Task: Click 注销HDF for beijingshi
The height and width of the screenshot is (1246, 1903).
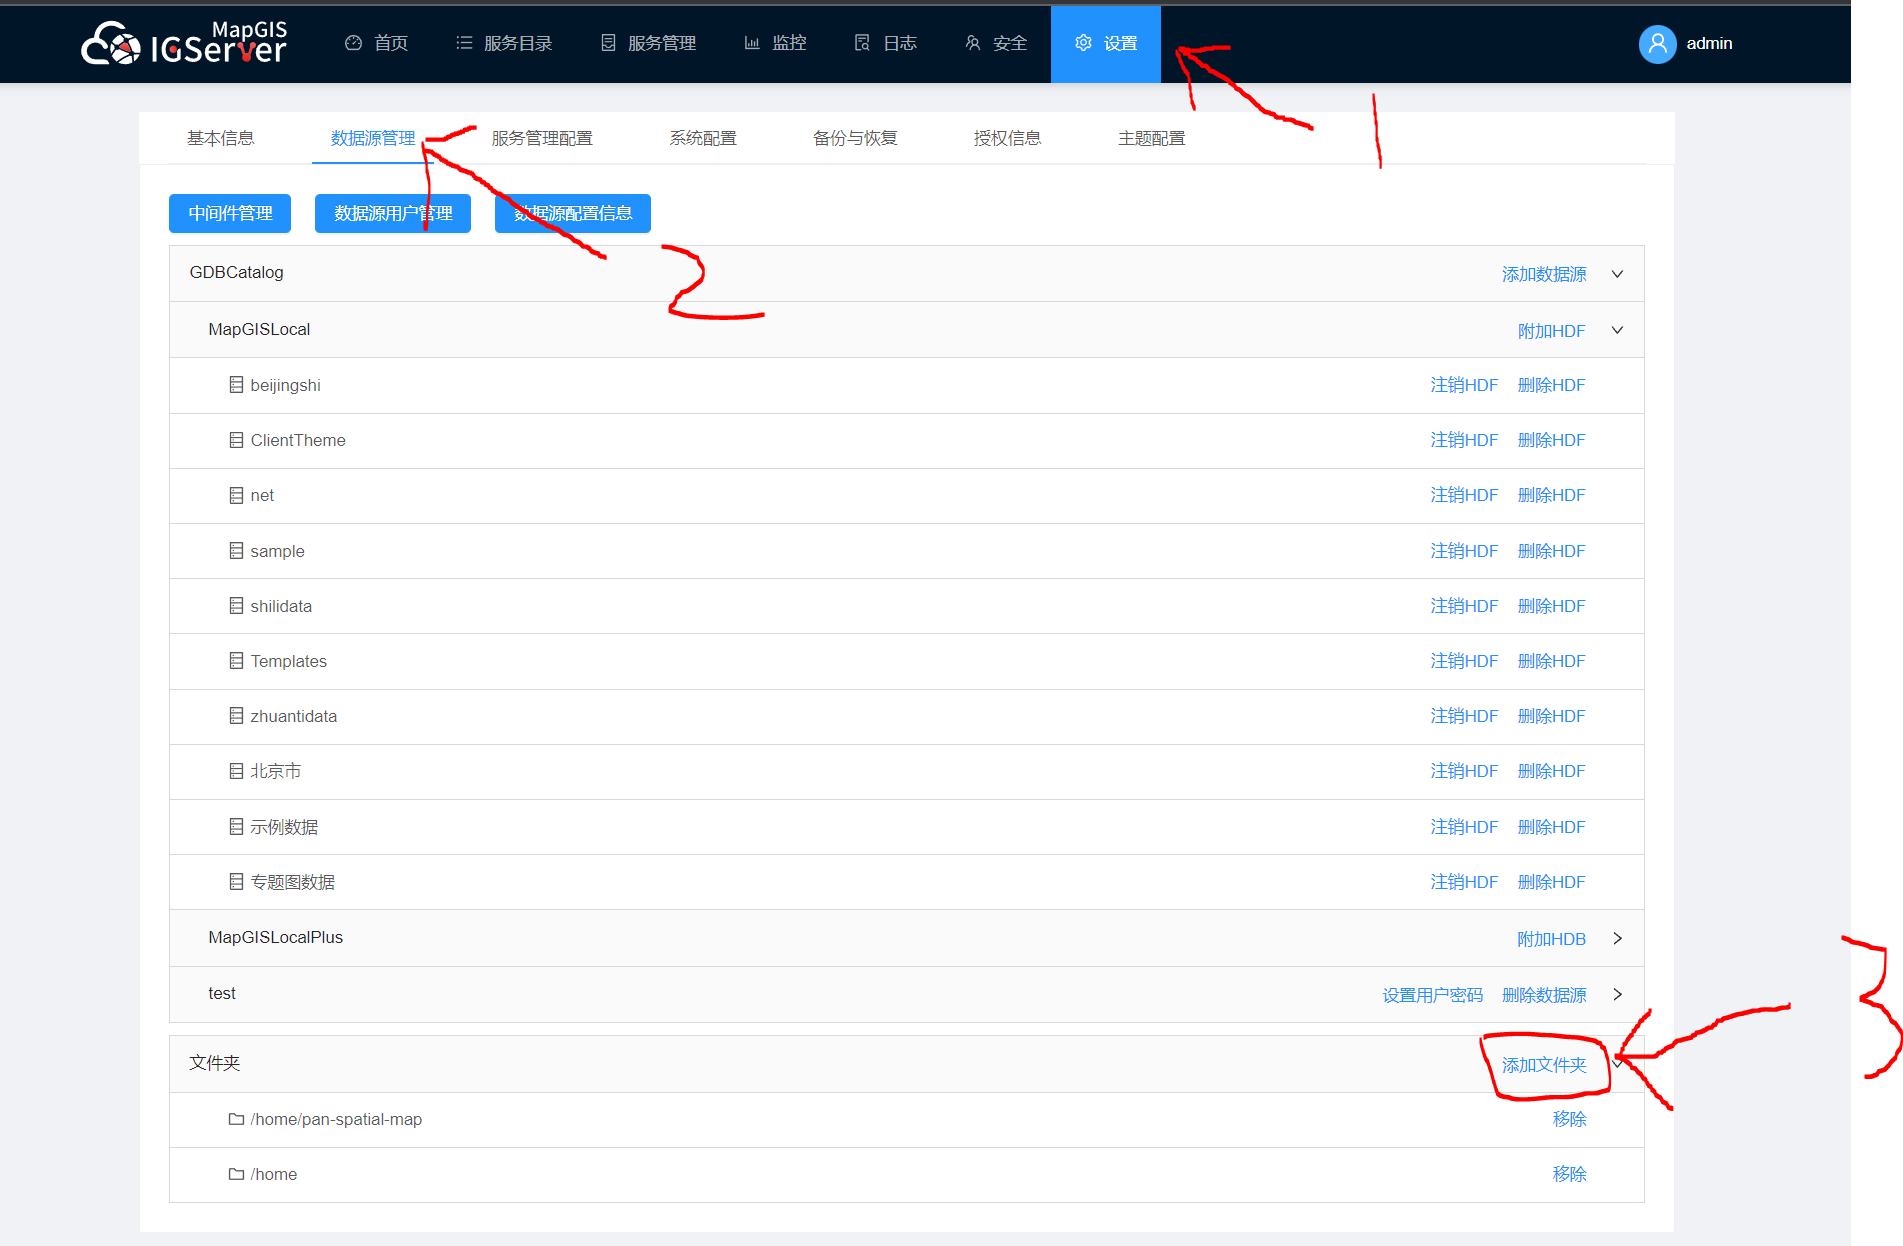Action: pyautogui.click(x=1464, y=385)
